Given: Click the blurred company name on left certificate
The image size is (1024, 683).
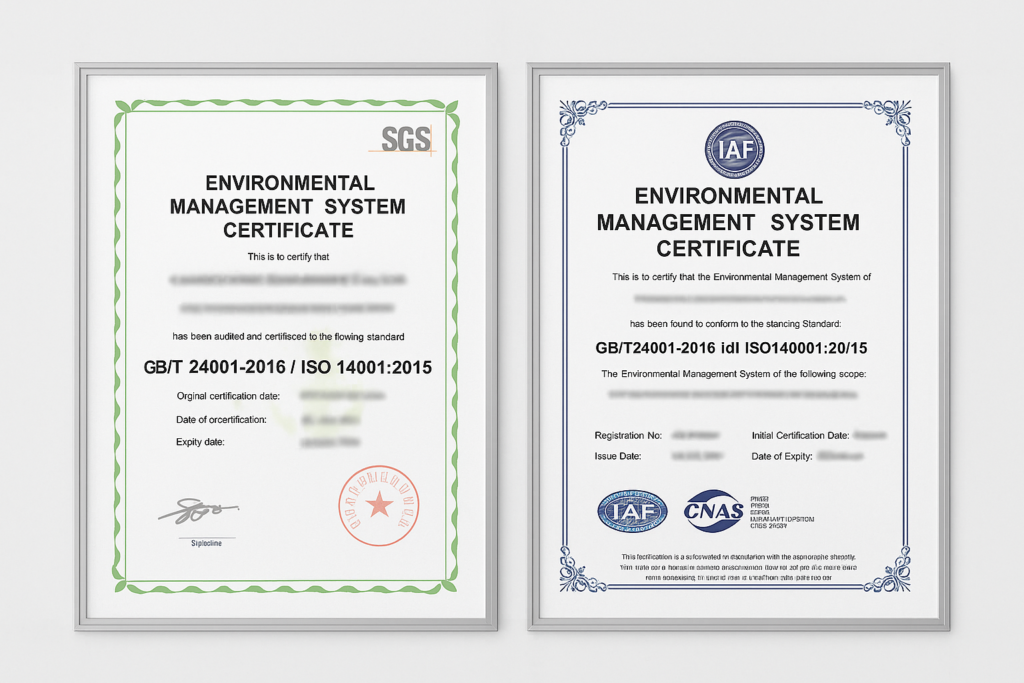Looking at the screenshot, I should coord(287,277).
